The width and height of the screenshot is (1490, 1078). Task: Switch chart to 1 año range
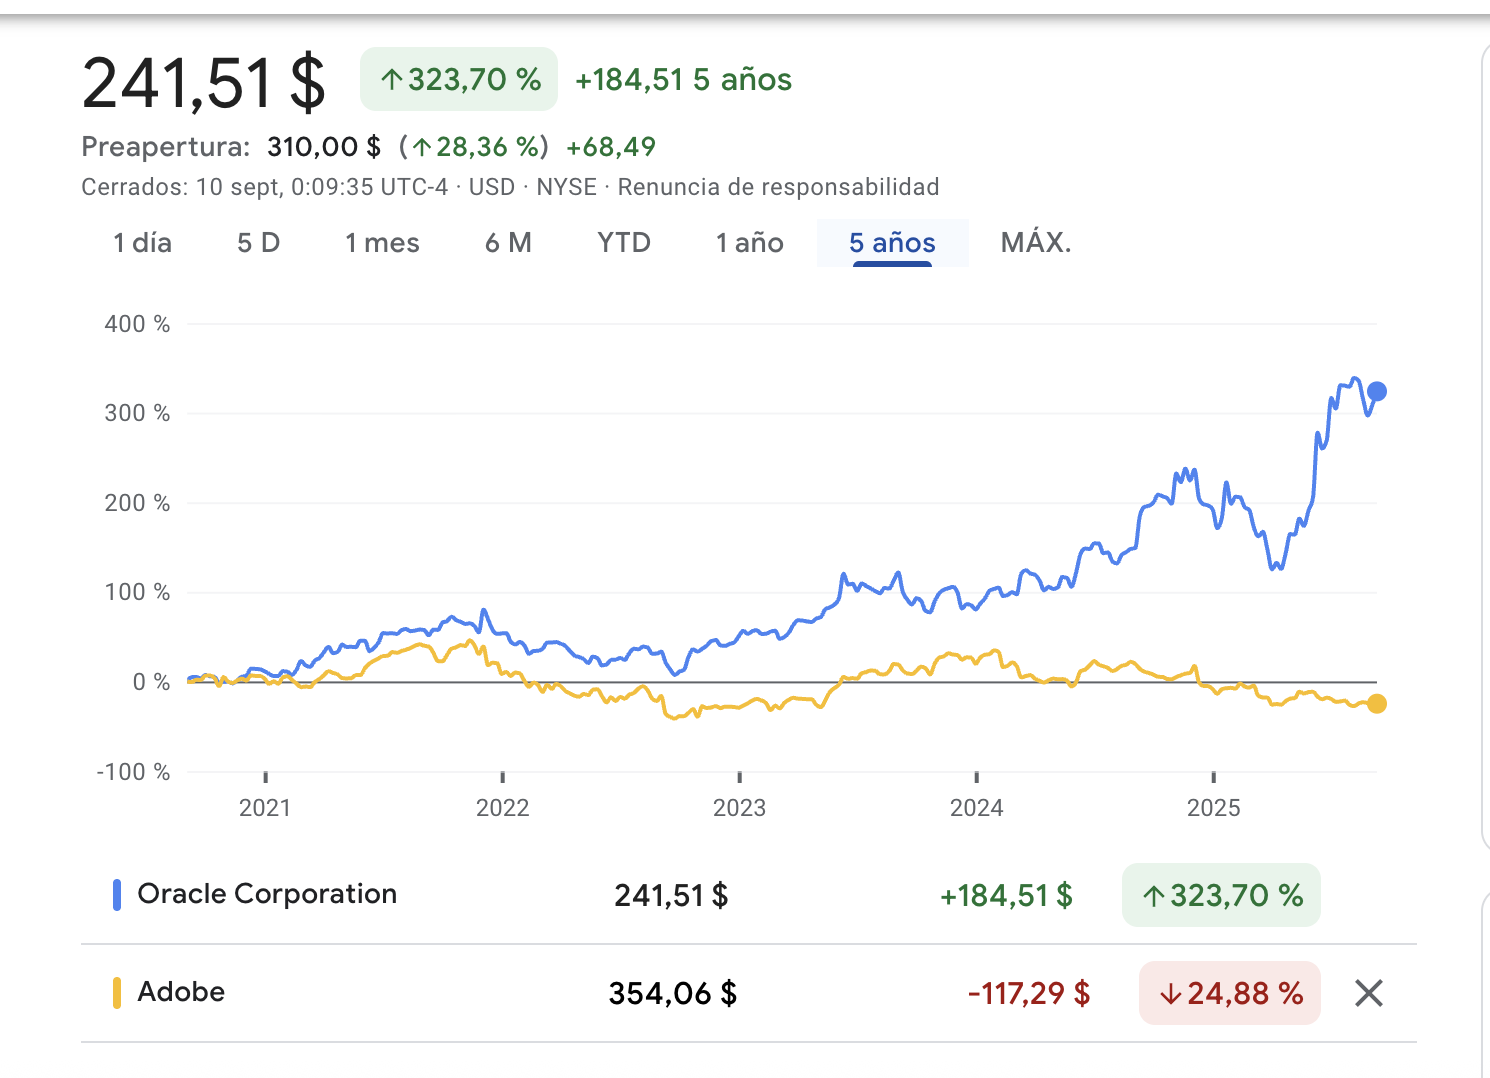pyautogui.click(x=749, y=243)
